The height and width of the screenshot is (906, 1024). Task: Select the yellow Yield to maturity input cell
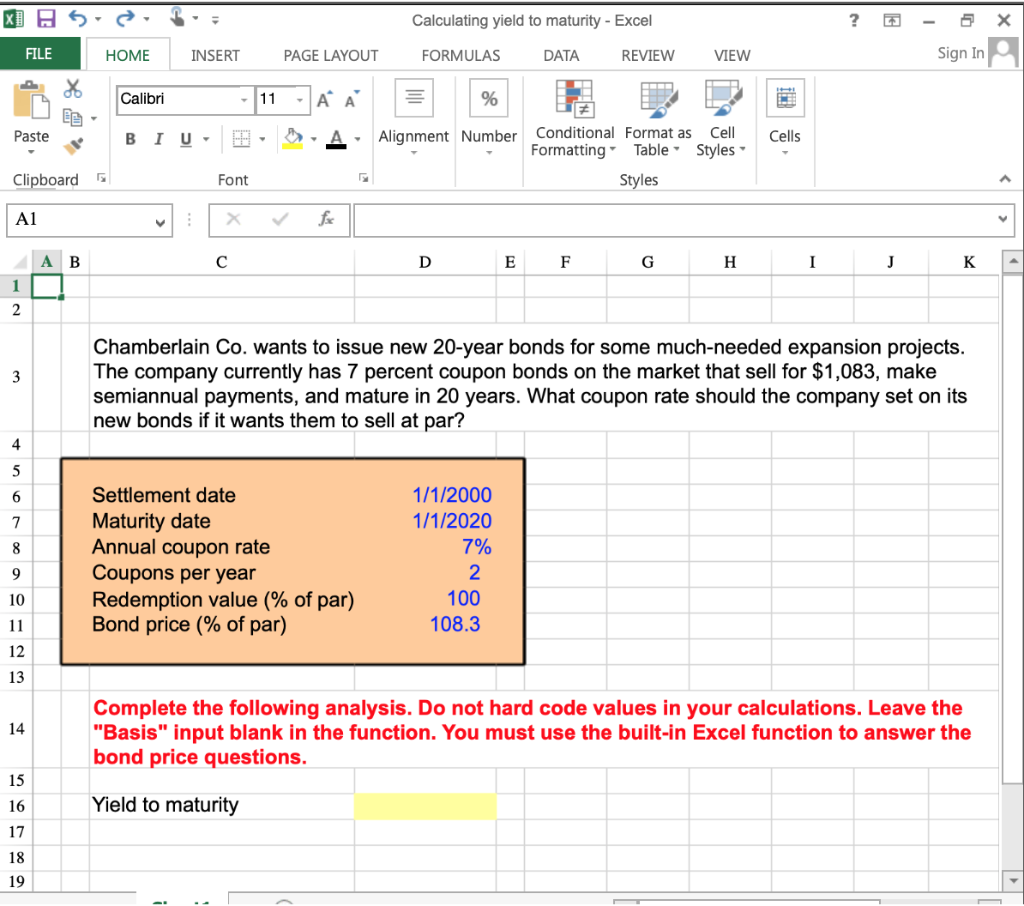pos(425,806)
